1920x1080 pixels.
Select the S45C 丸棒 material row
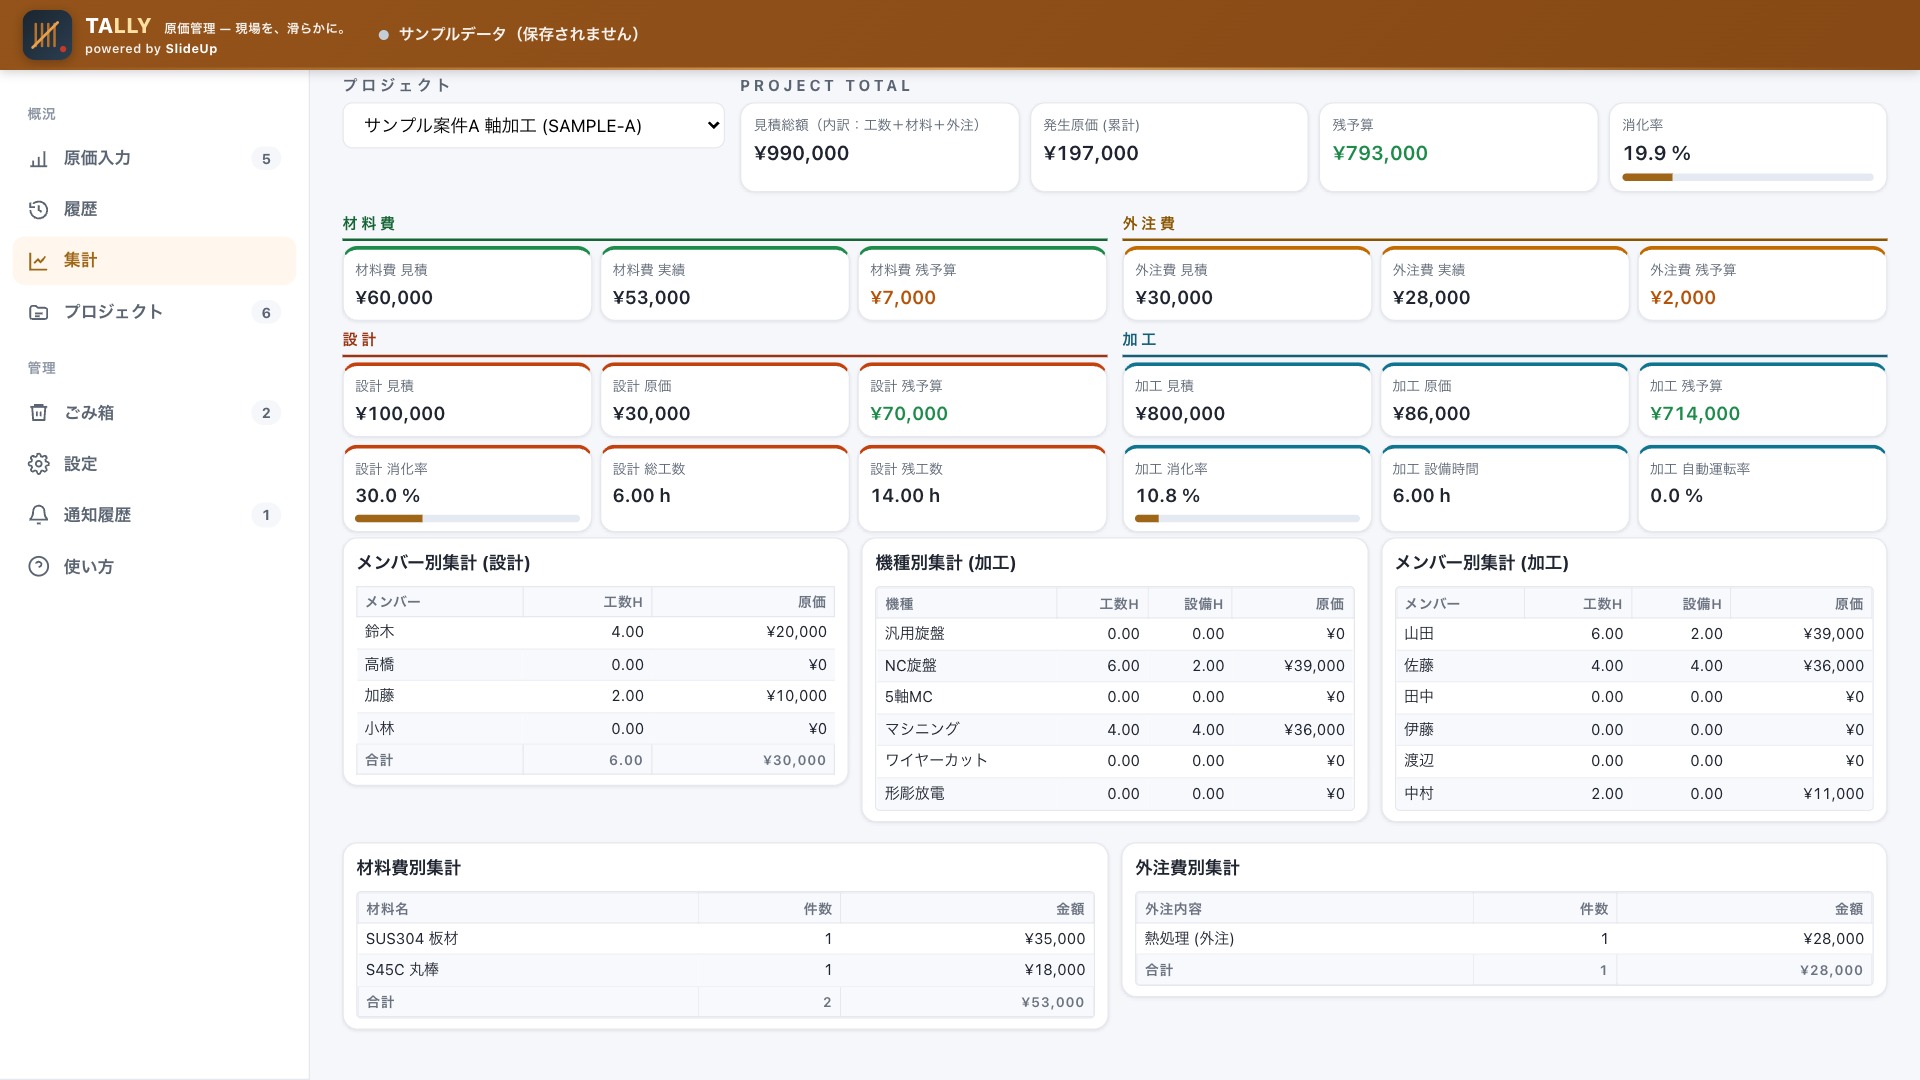coord(725,970)
